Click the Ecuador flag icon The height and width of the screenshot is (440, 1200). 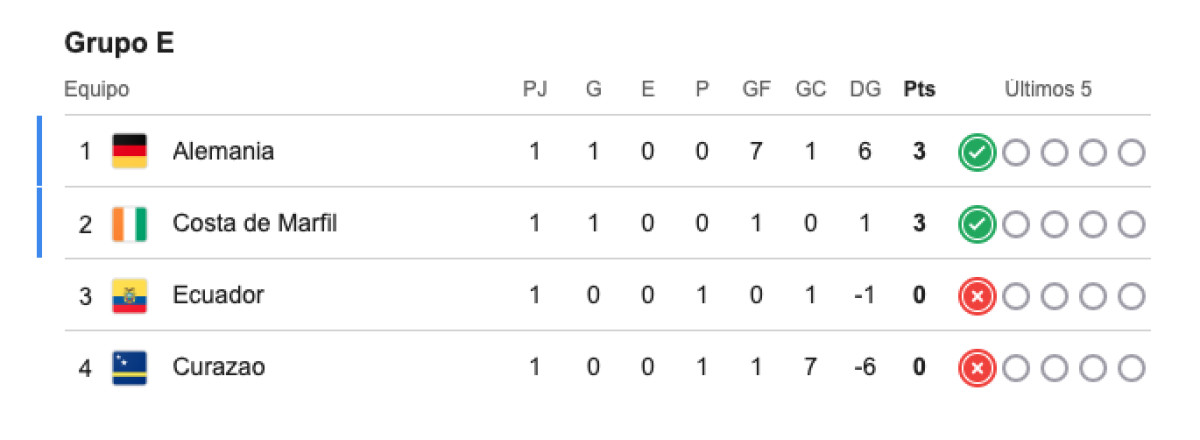coord(130,295)
